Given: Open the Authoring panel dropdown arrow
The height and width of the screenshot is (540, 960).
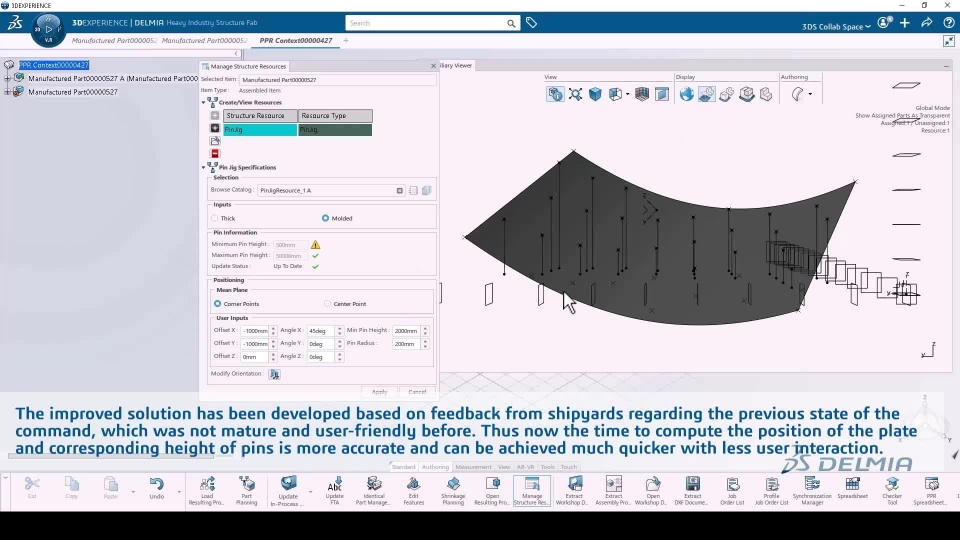Looking at the screenshot, I should coord(811,94).
